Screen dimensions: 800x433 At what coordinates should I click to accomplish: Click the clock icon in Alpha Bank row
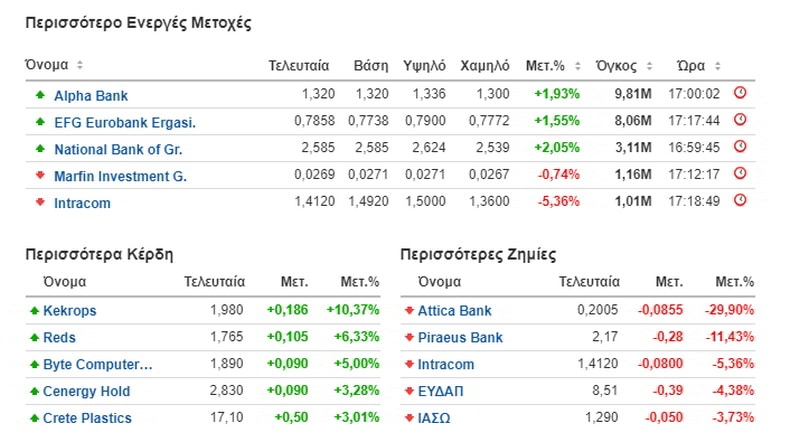[740, 93]
